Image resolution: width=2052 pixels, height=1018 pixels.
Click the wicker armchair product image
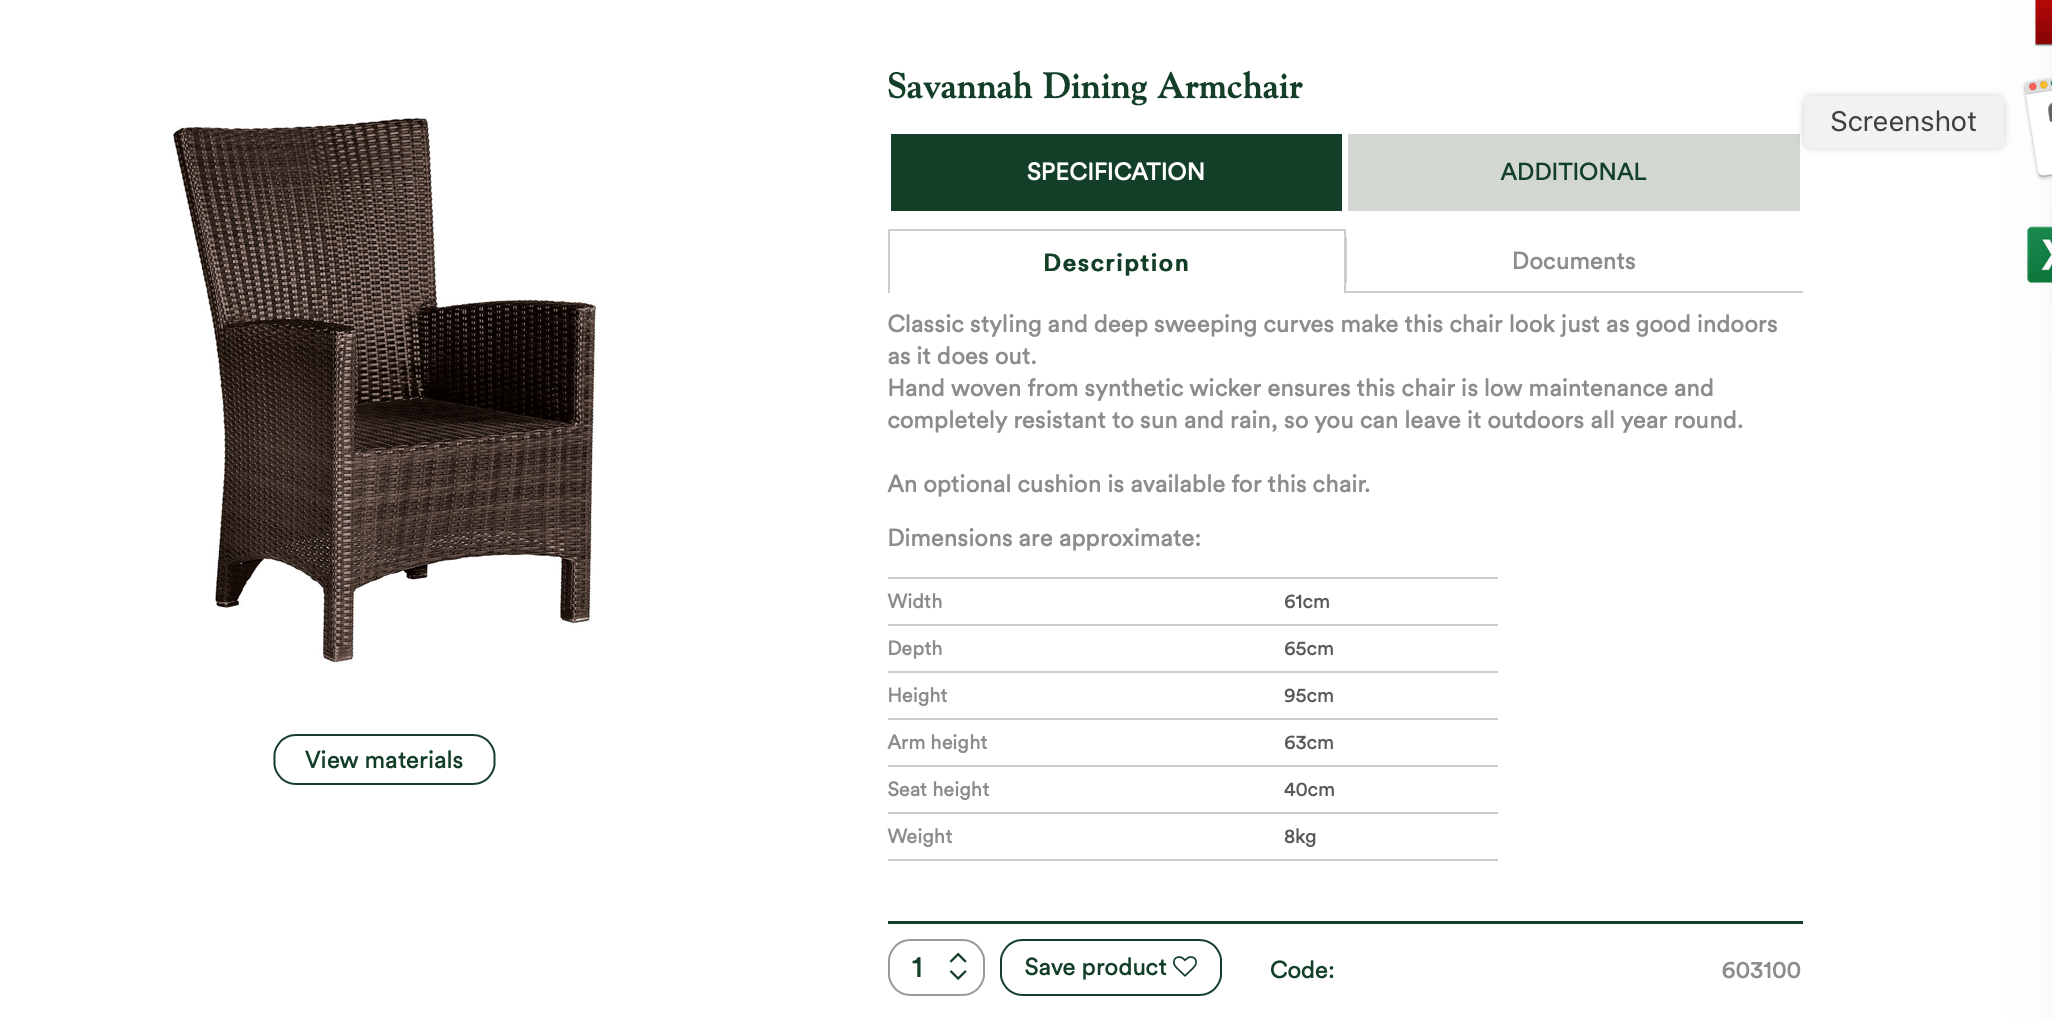click(x=385, y=389)
